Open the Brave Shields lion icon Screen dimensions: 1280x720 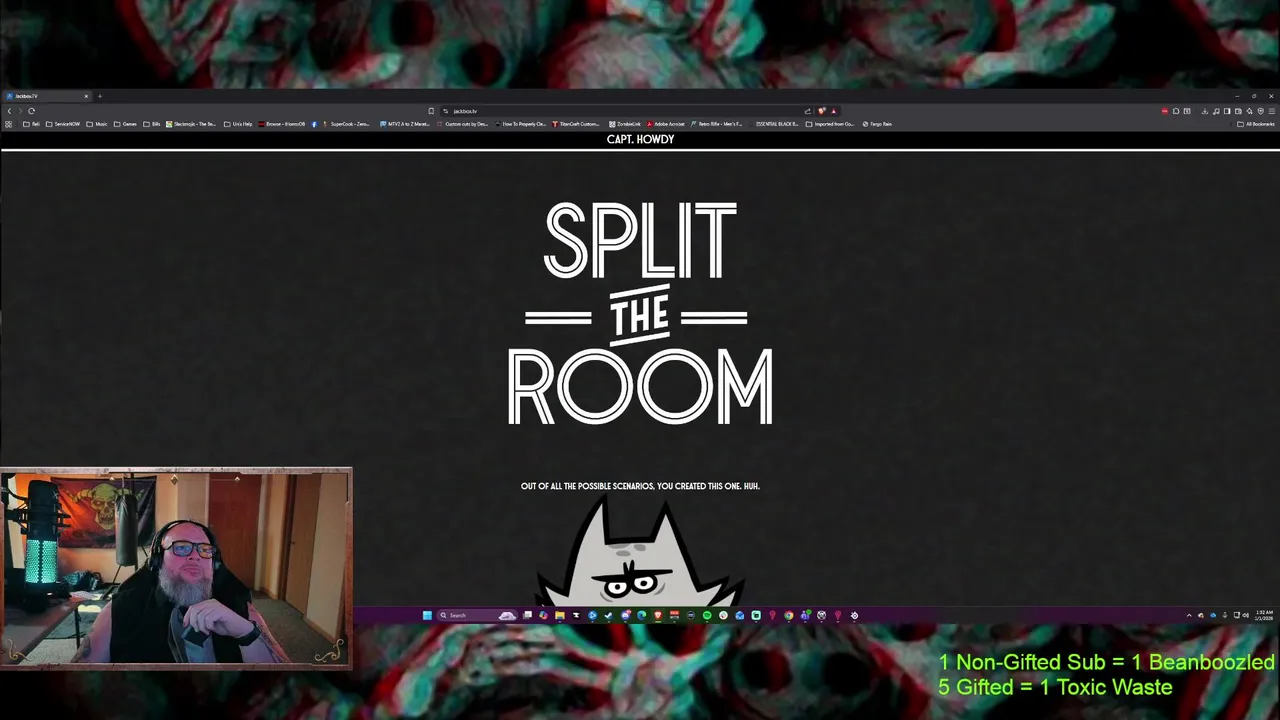click(x=822, y=111)
